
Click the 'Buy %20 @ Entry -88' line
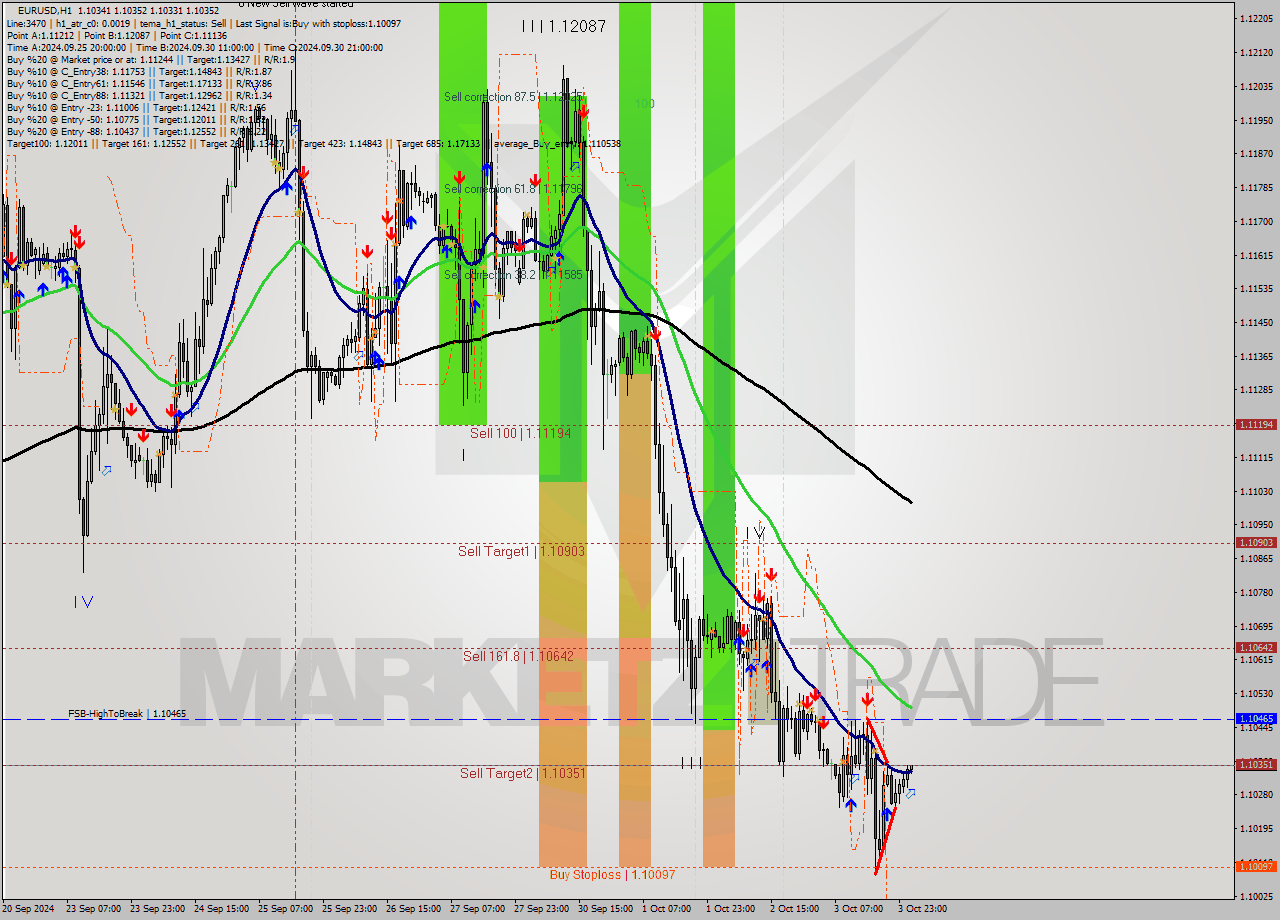(135, 131)
